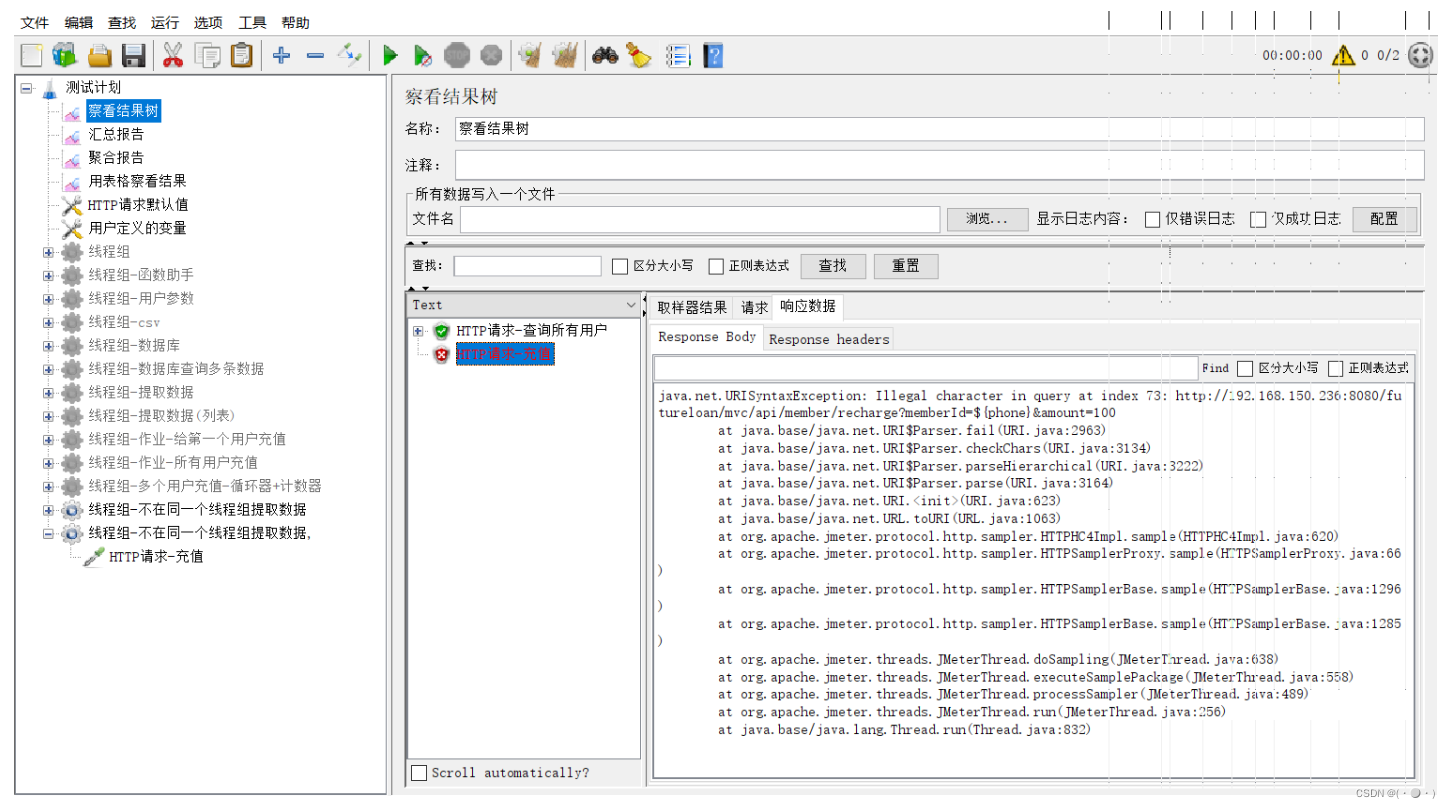Screen dimensions: 1450x808
Task: Click the Open file folder icon
Action: point(100,56)
